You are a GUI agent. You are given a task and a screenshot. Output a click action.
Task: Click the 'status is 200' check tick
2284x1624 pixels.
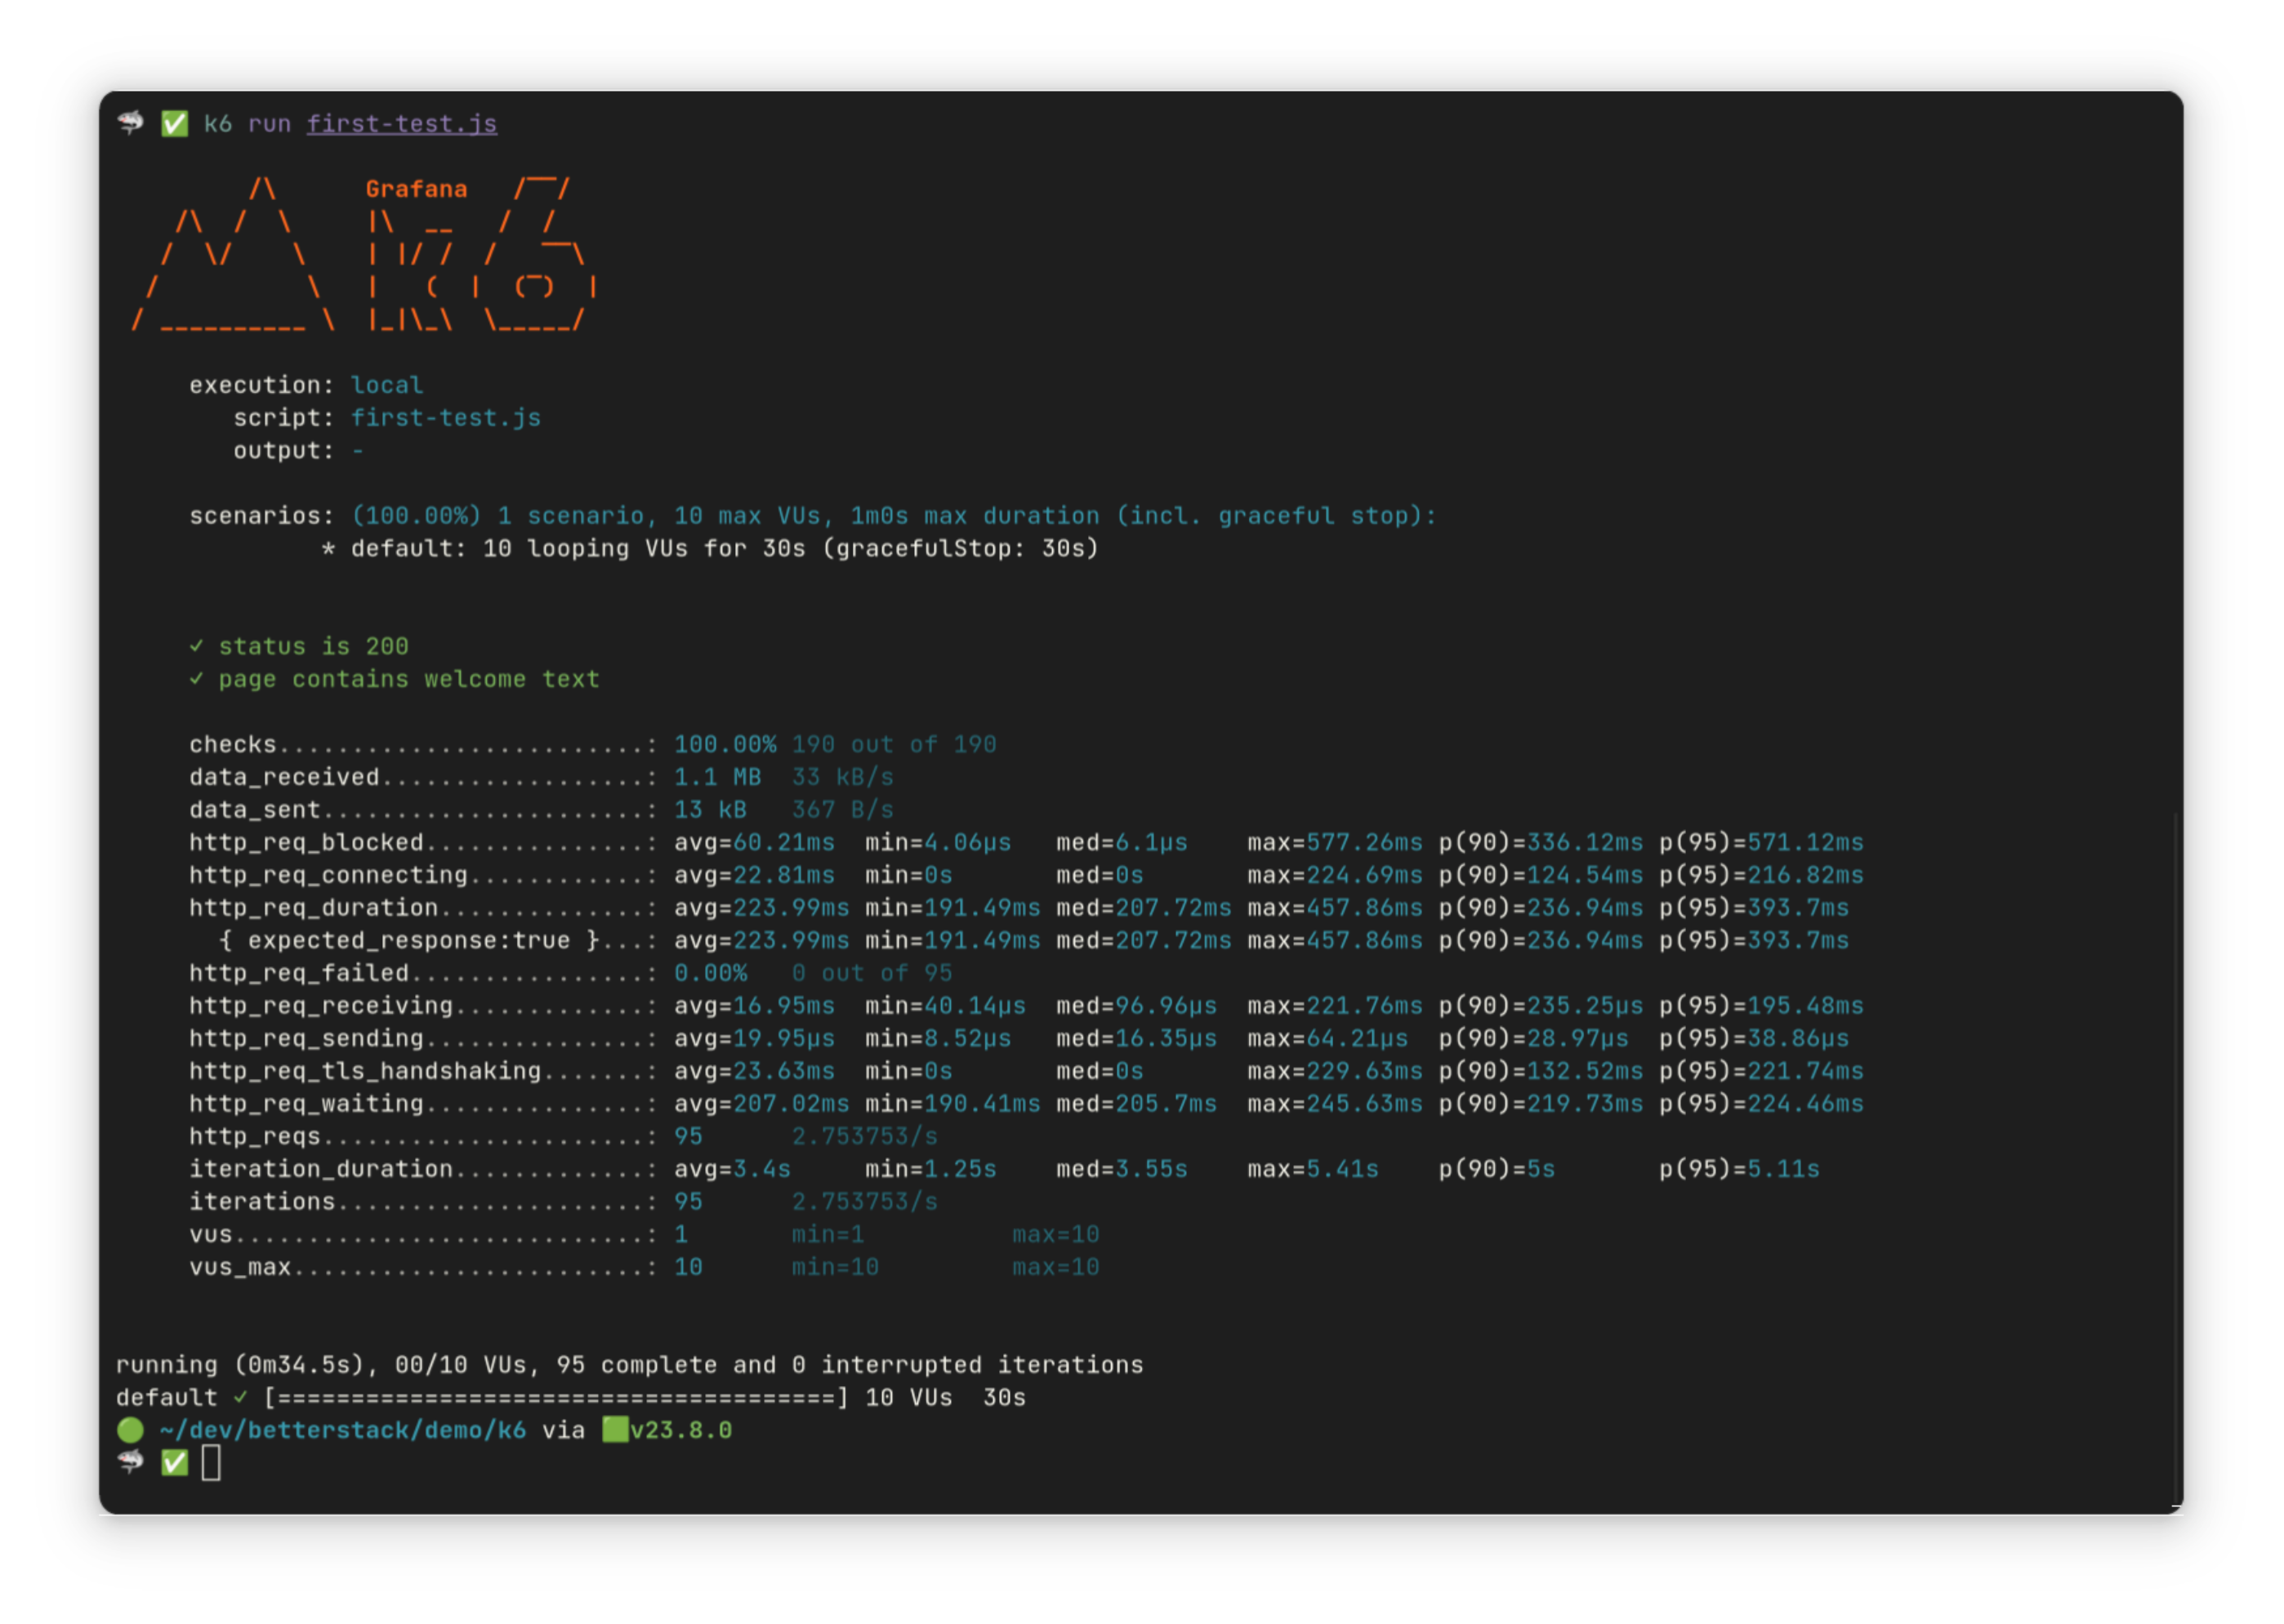pyautogui.click(x=196, y=646)
